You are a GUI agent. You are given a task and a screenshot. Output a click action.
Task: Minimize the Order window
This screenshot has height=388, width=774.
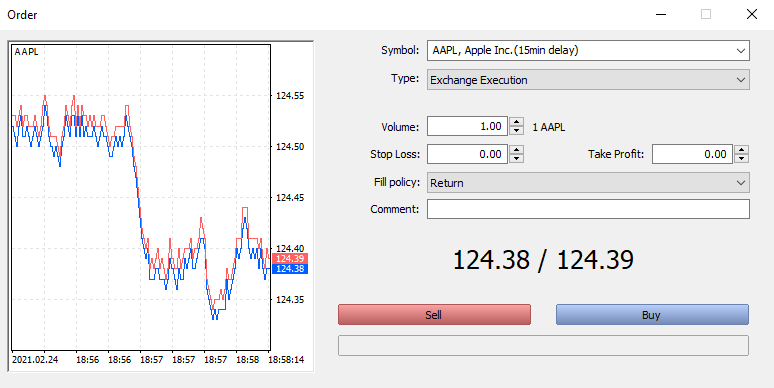click(x=661, y=14)
